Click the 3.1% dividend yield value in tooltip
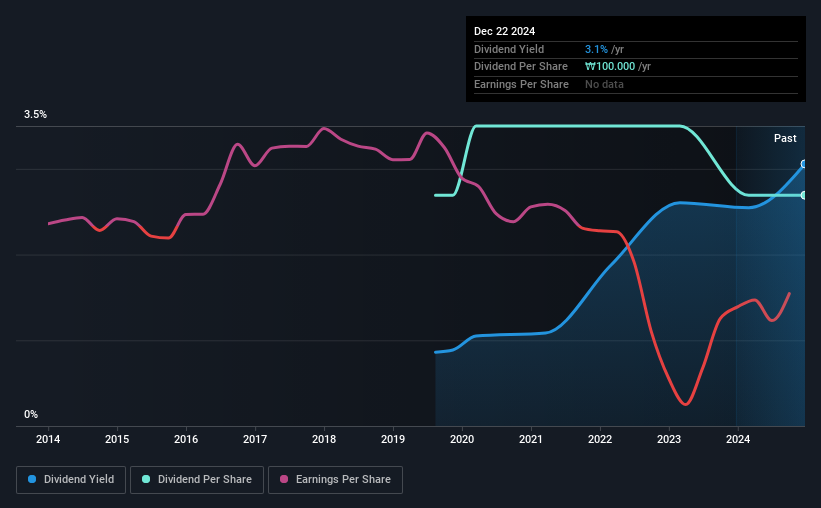This screenshot has width=821, height=508. pyautogui.click(x=596, y=49)
